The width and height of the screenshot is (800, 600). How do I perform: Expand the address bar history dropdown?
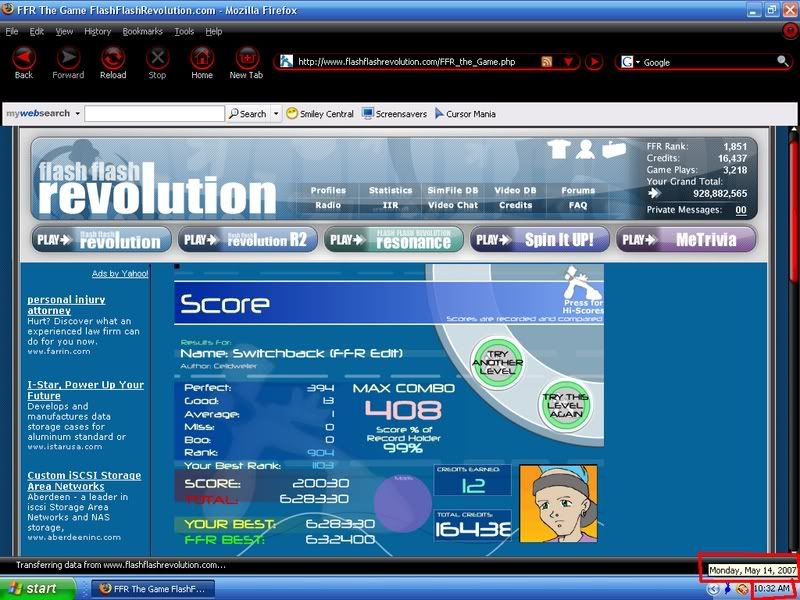568,62
